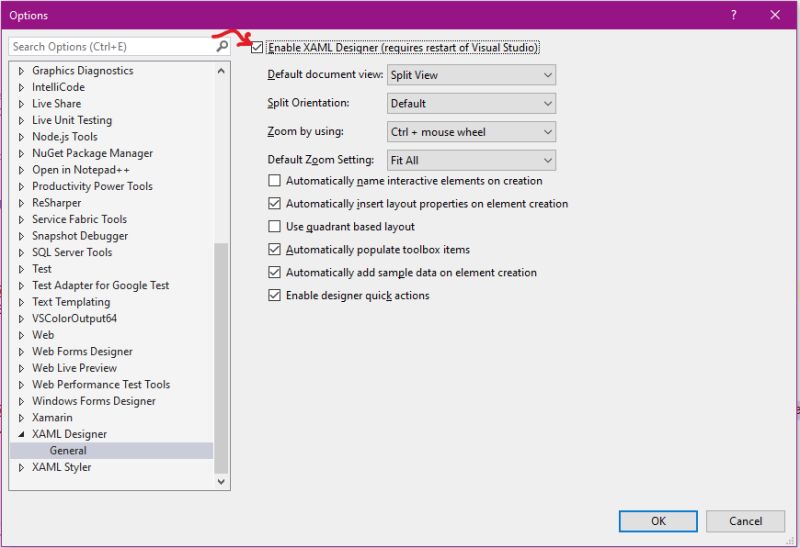Select the Test tree item
The width and height of the screenshot is (800, 548).
42,269
